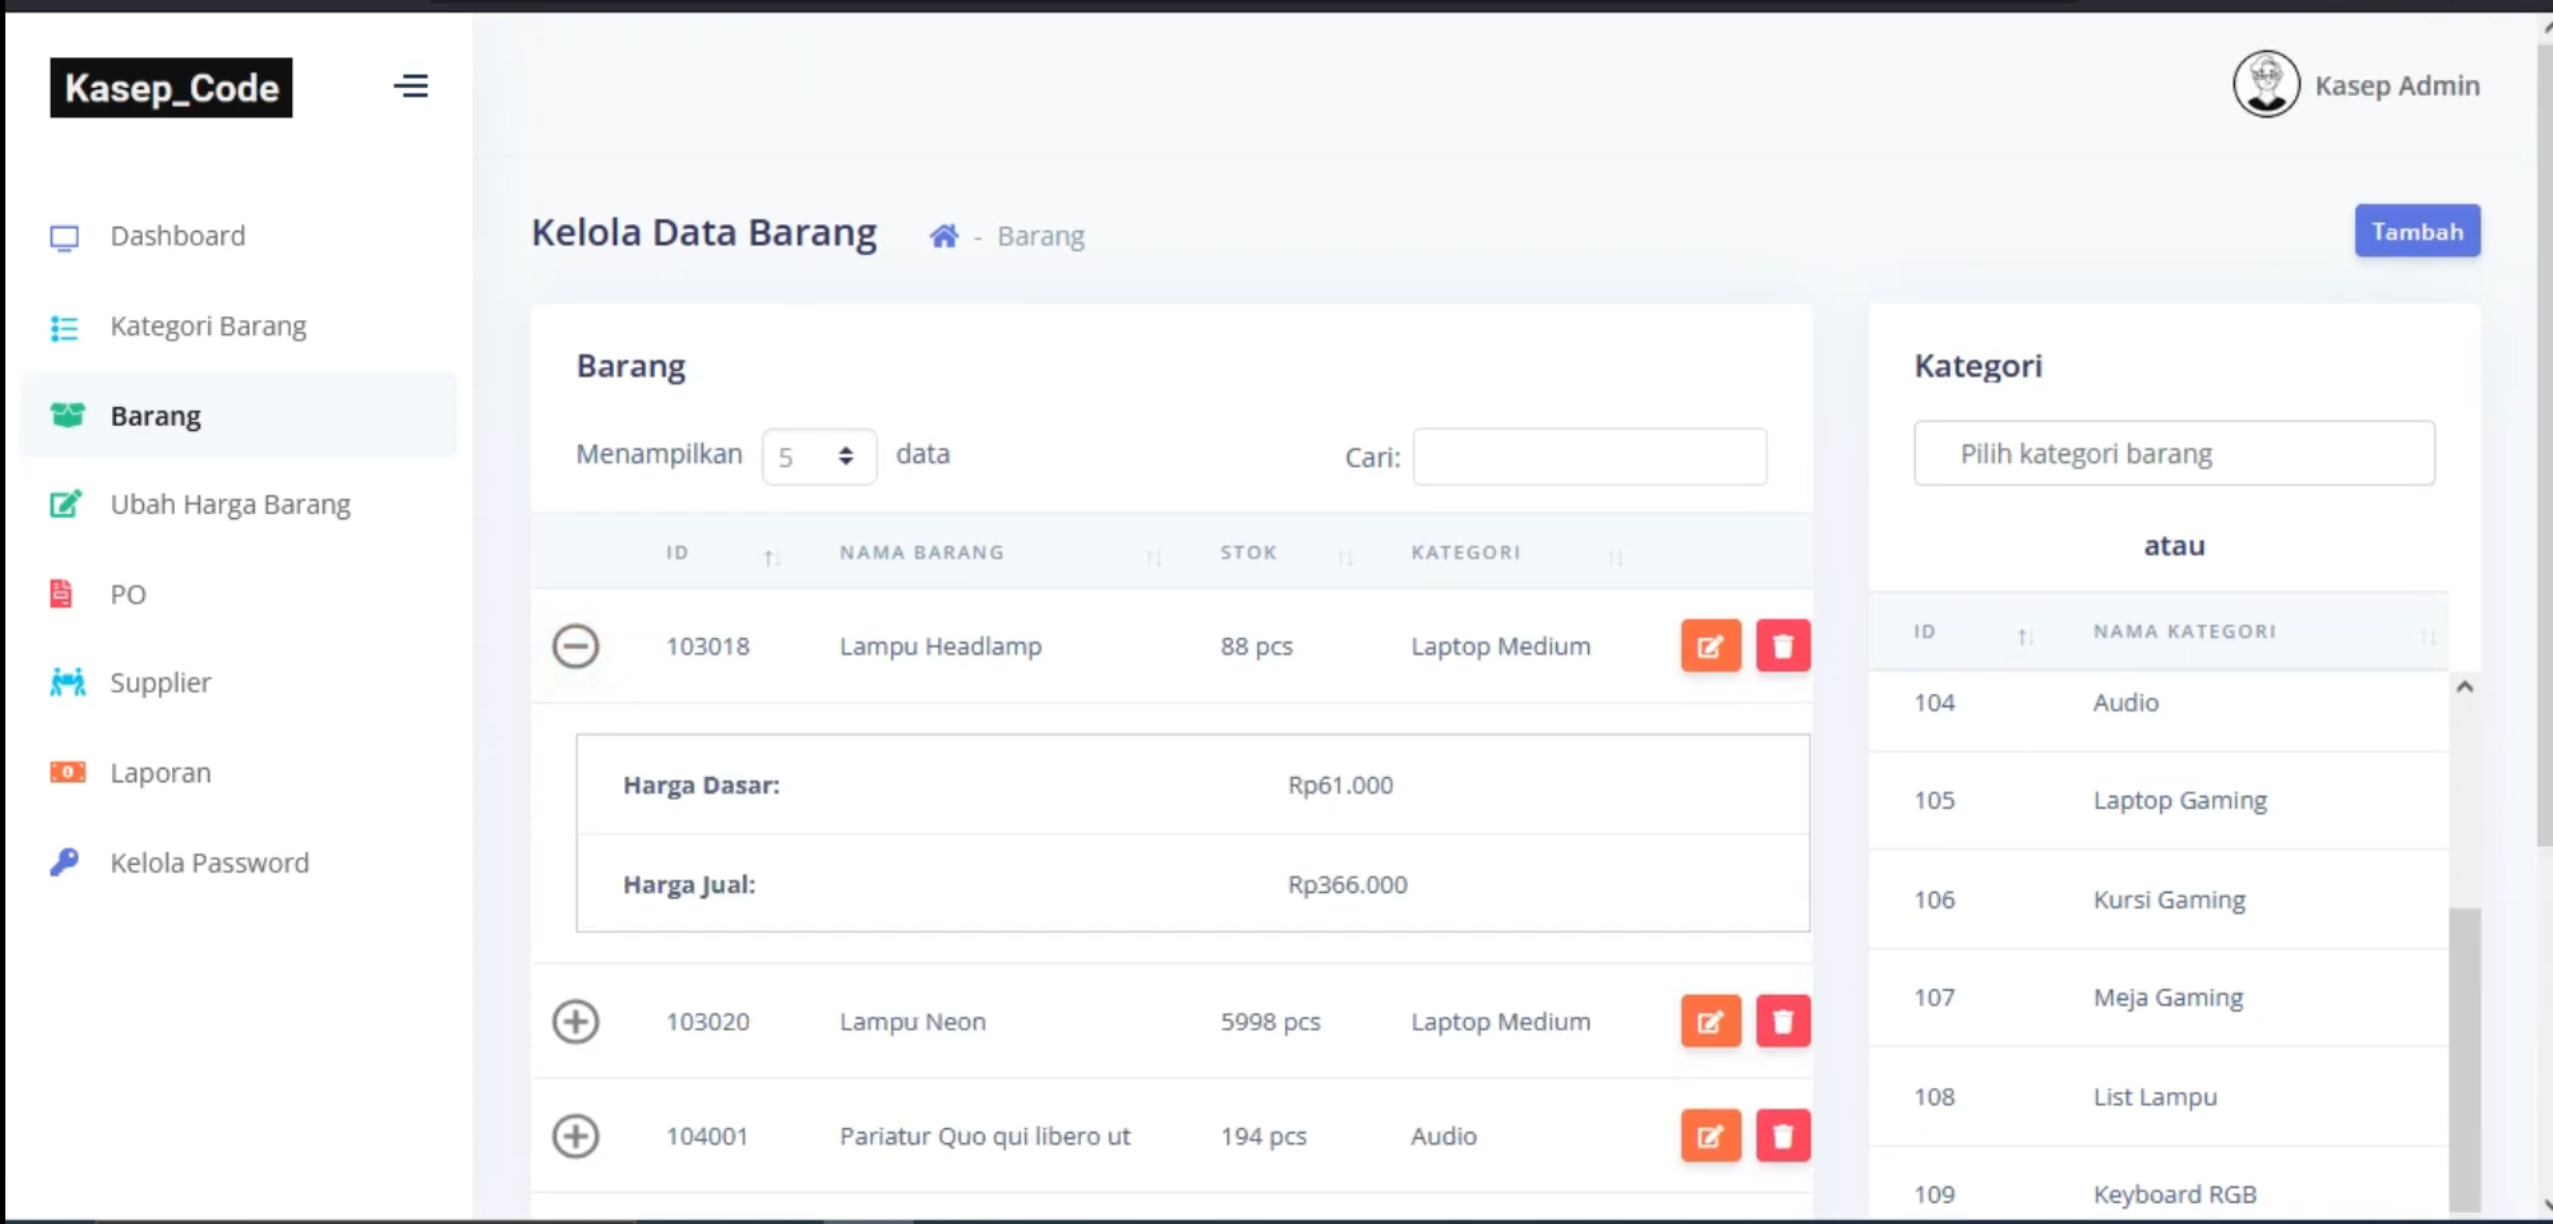Open the Dashboard menu
The height and width of the screenshot is (1224, 2553).
tap(178, 236)
